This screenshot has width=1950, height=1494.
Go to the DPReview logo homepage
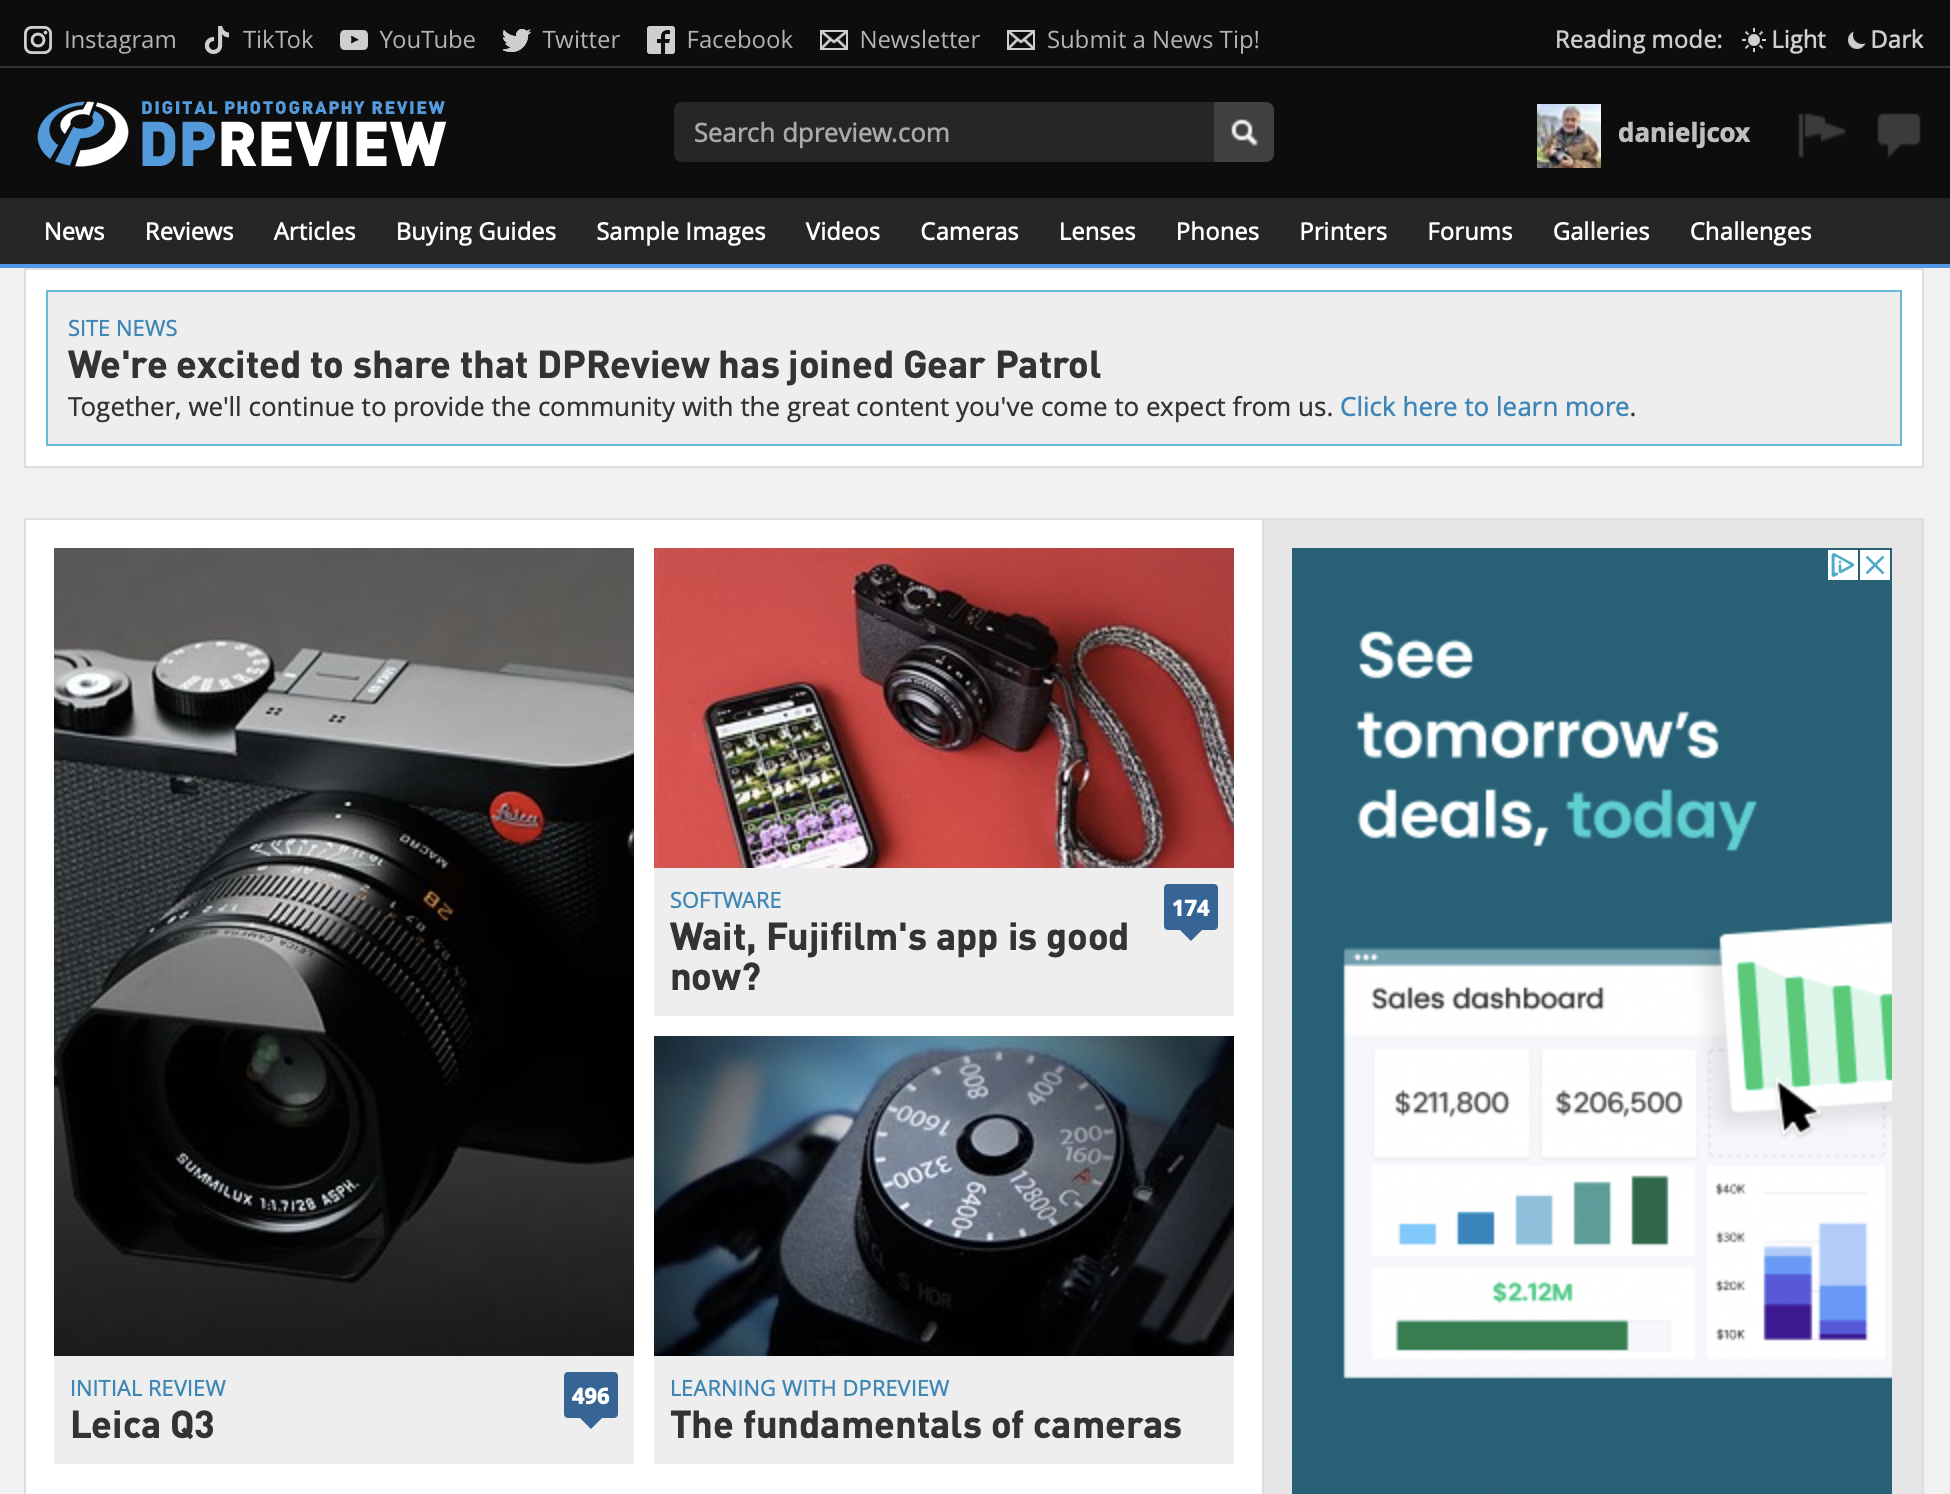tap(242, 133)
